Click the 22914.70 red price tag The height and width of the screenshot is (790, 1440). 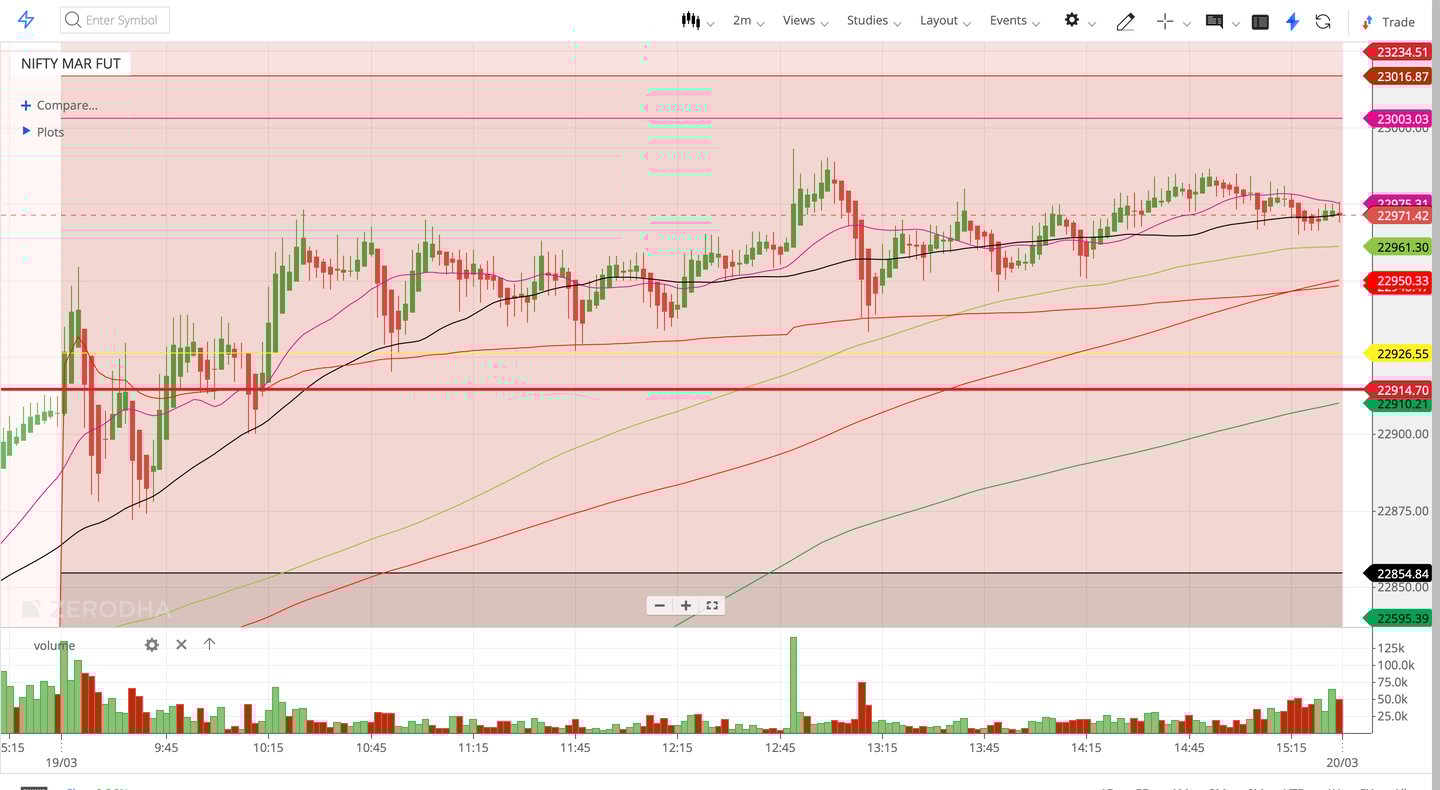[1399, 390]
